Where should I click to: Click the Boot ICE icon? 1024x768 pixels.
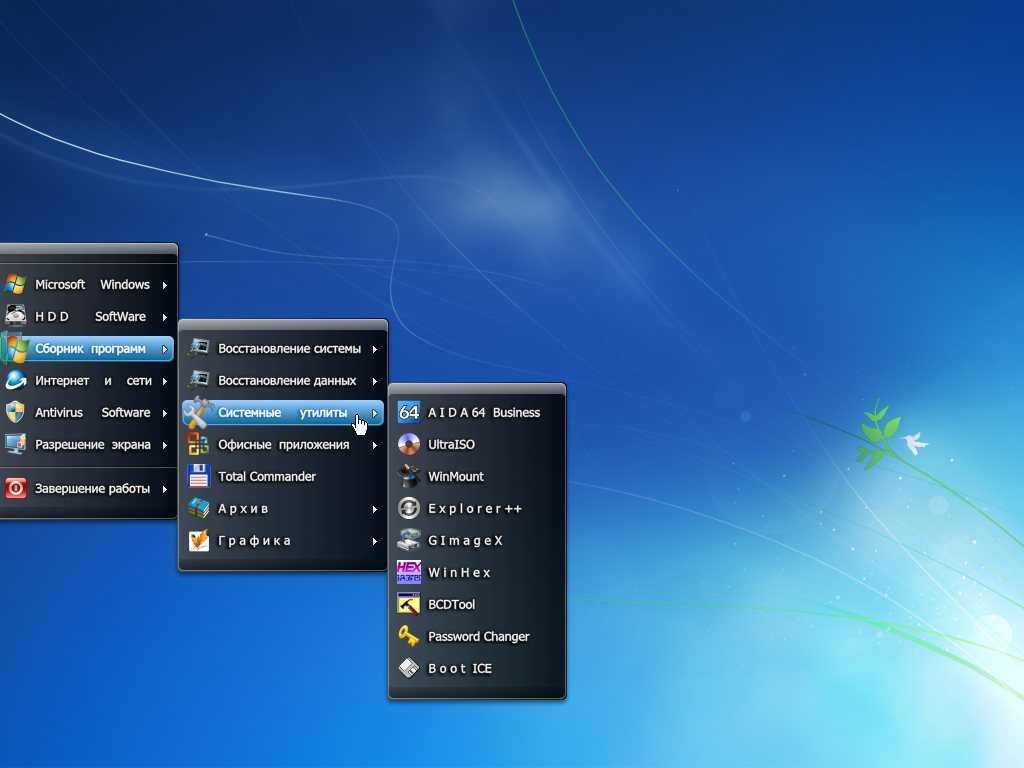(409, 668)
